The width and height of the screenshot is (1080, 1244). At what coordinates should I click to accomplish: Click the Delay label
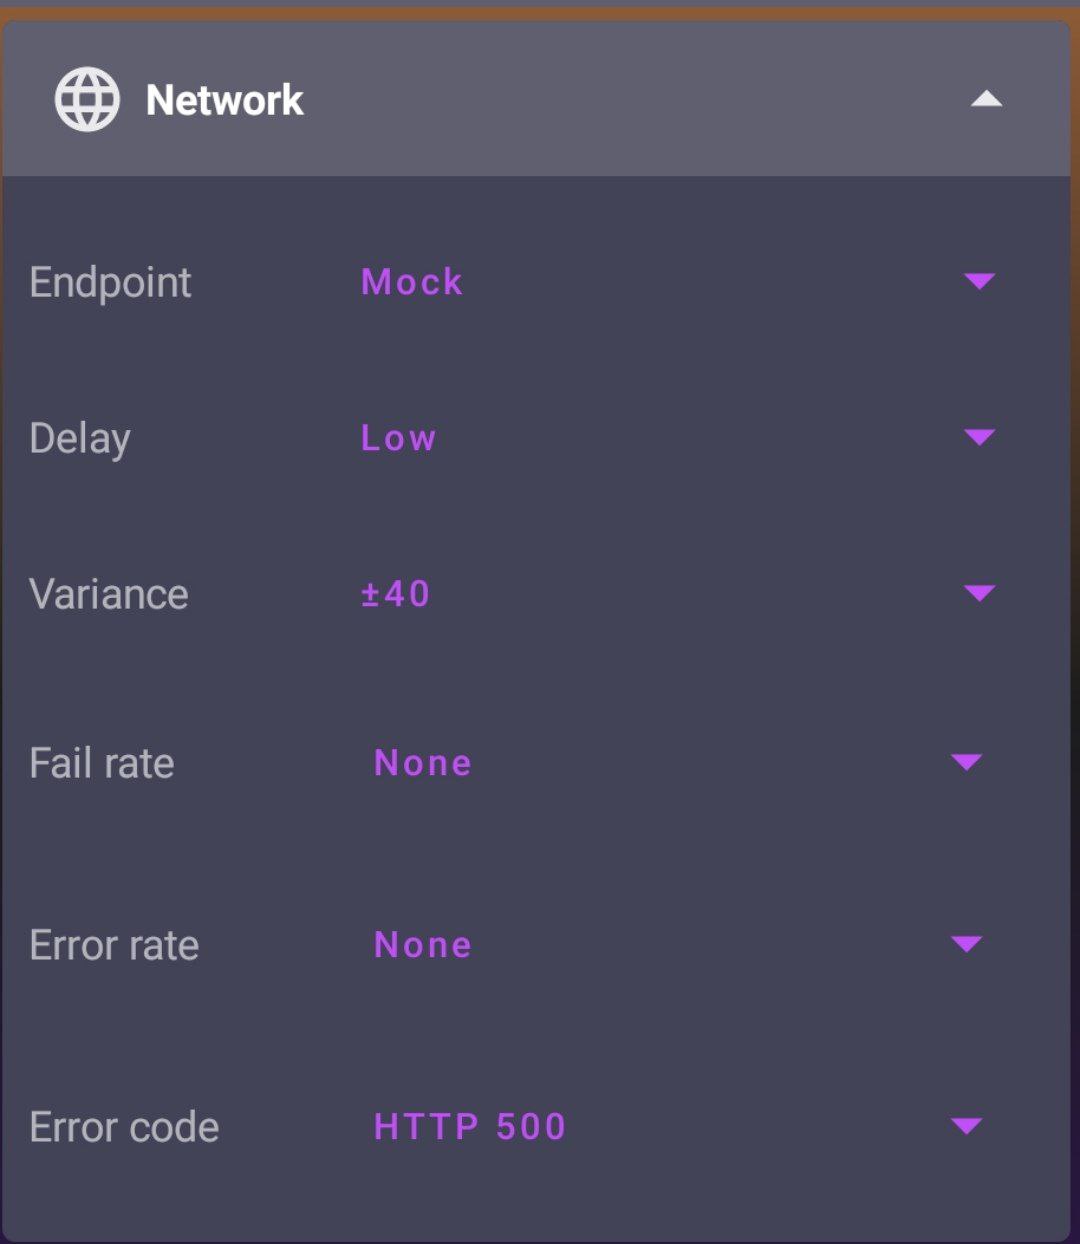[80, 438]
